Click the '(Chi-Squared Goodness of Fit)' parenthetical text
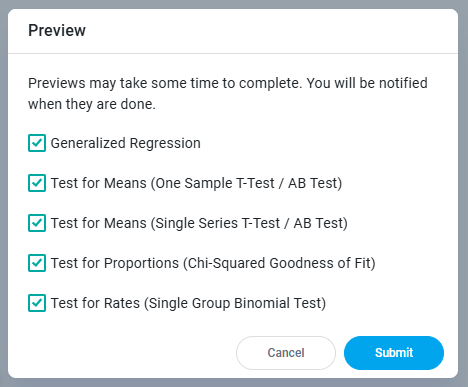This screenshot has width=468, height=387. [x=279, y=263]
